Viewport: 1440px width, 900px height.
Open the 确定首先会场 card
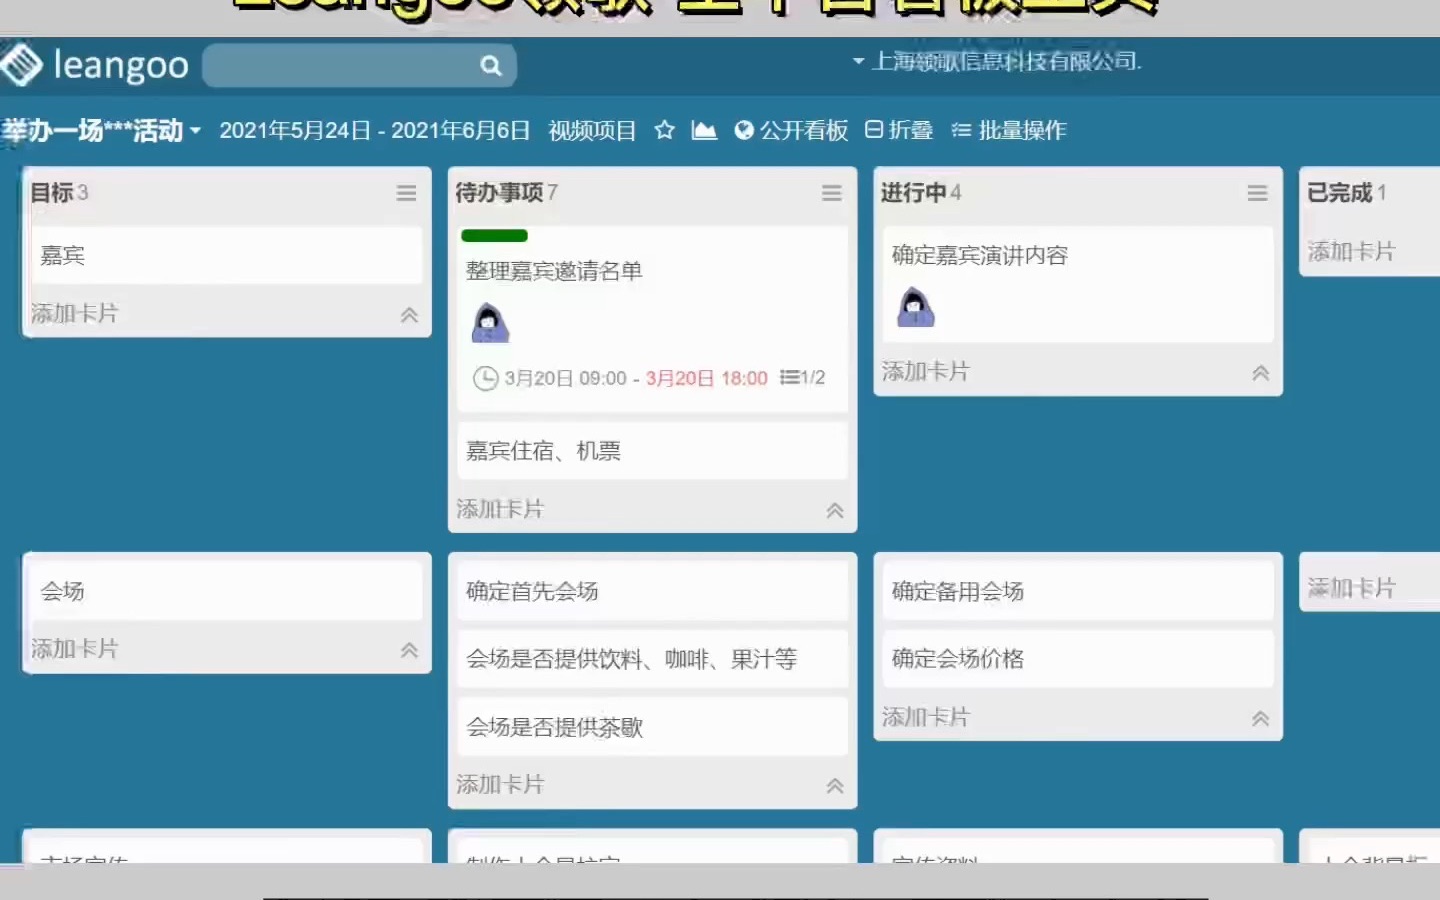coord(652,591)
